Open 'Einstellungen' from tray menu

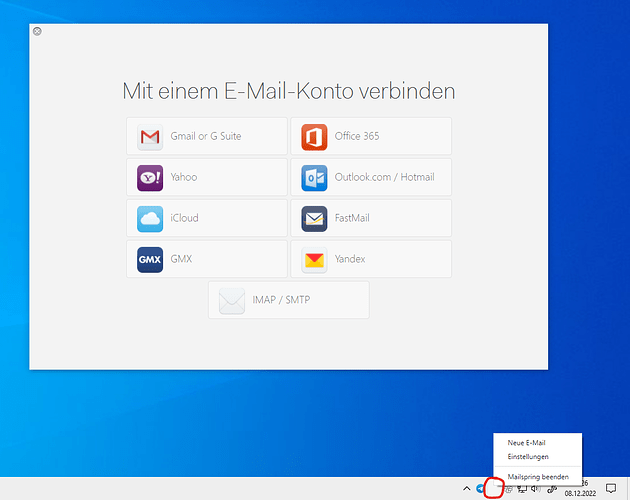(x=537, y=457)
